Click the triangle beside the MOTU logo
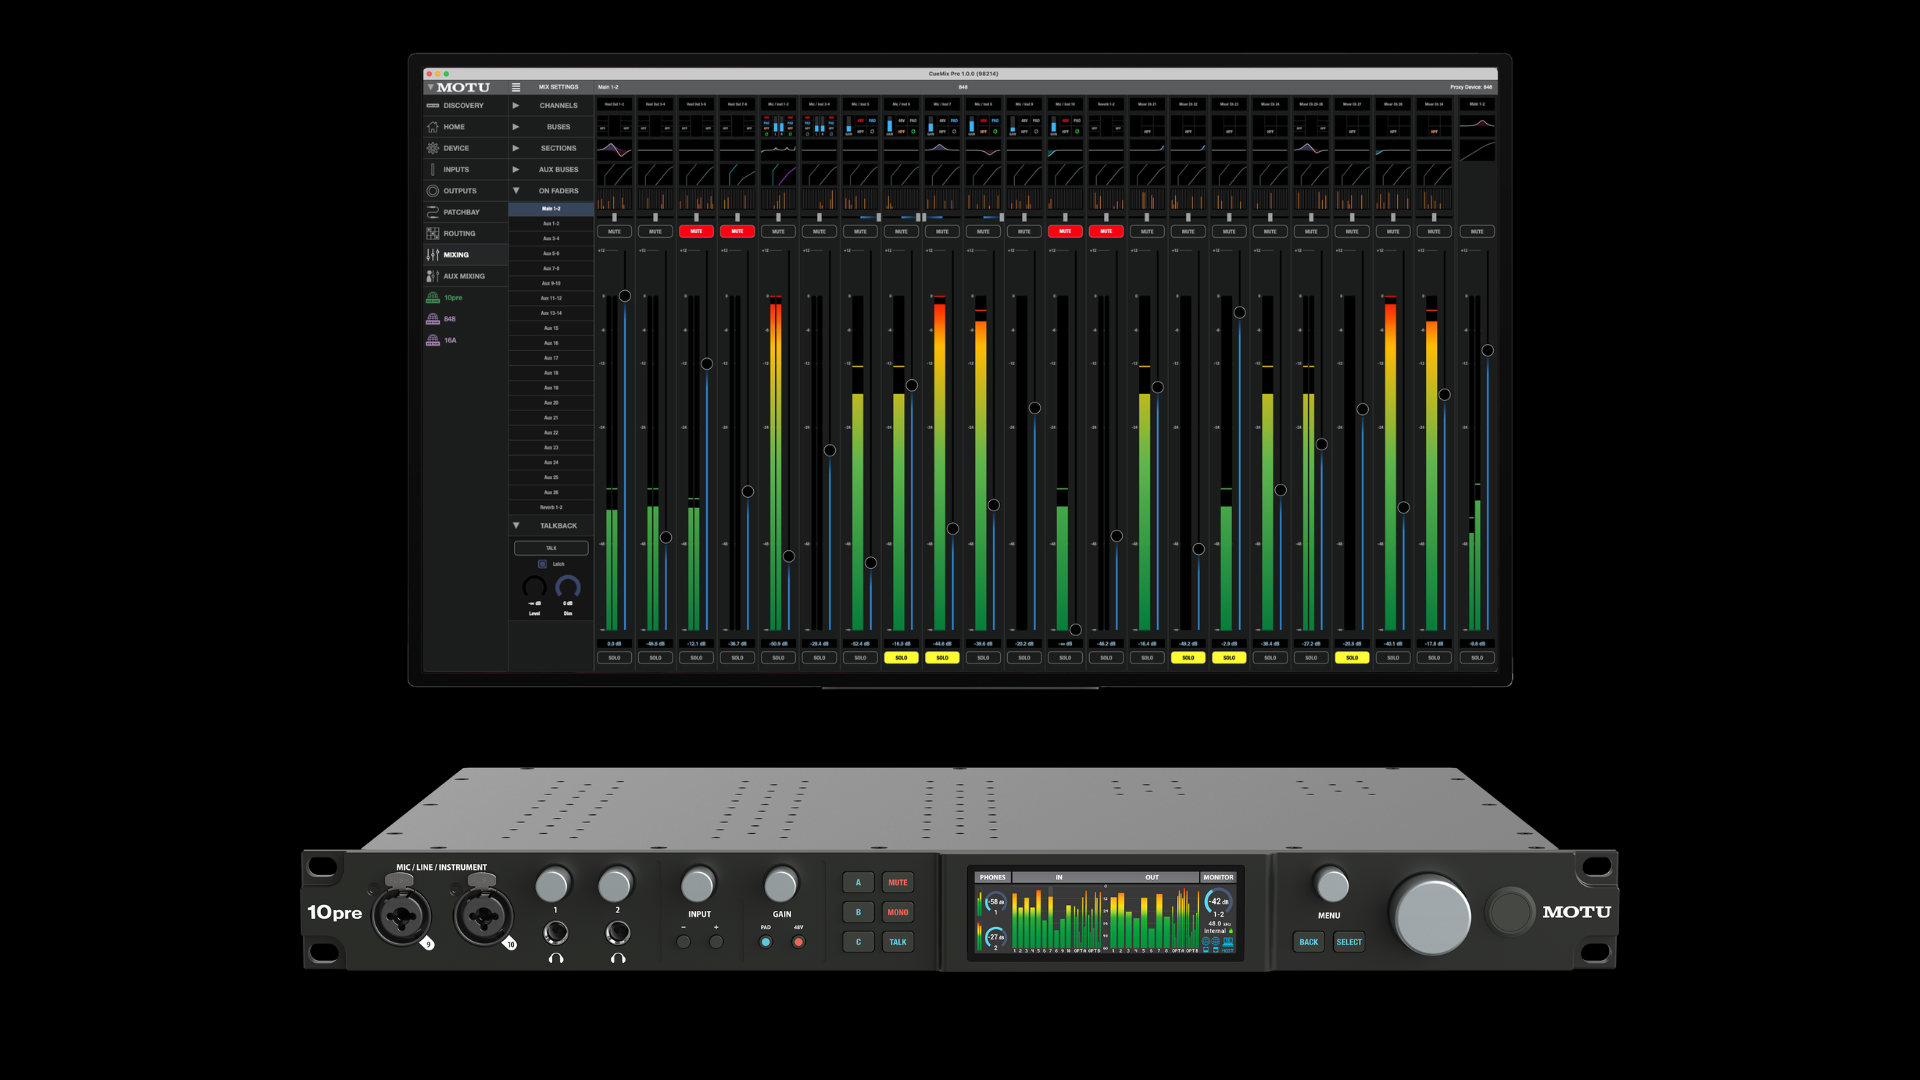Screen dimensions: 1920x1080 click(x=430, y=88)
